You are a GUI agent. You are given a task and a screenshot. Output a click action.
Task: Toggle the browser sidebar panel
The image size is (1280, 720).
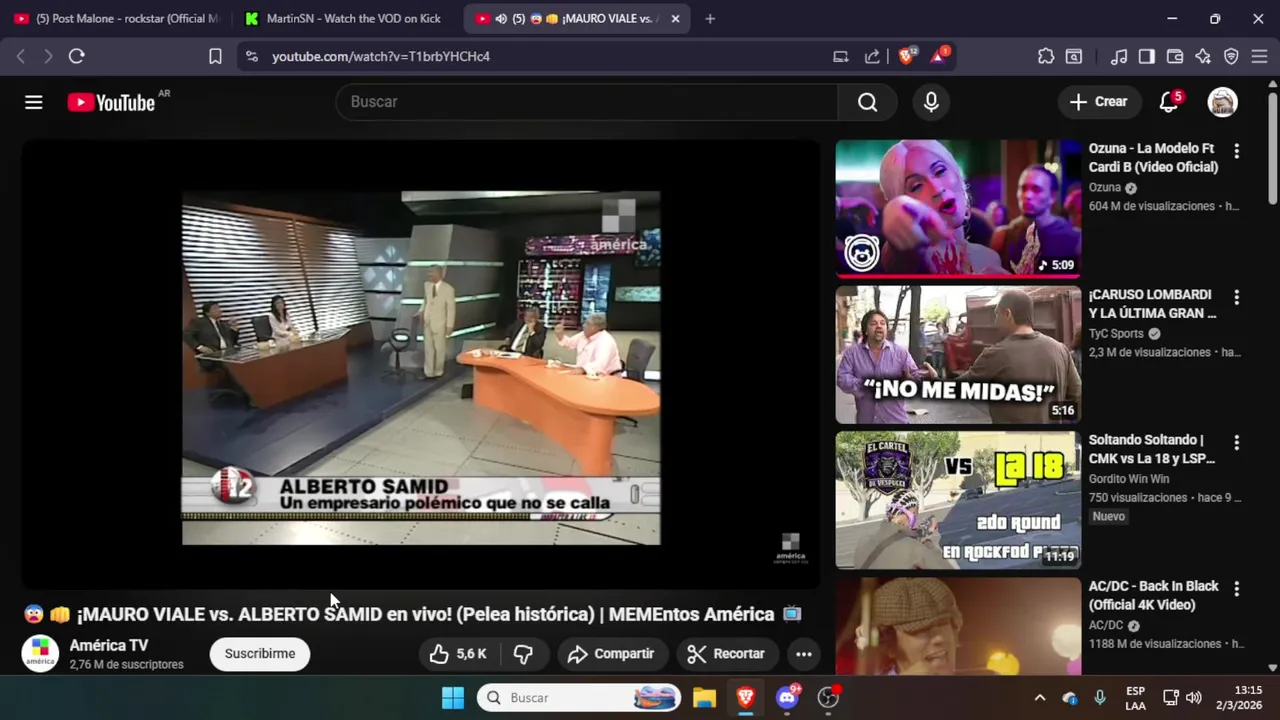1146,57
